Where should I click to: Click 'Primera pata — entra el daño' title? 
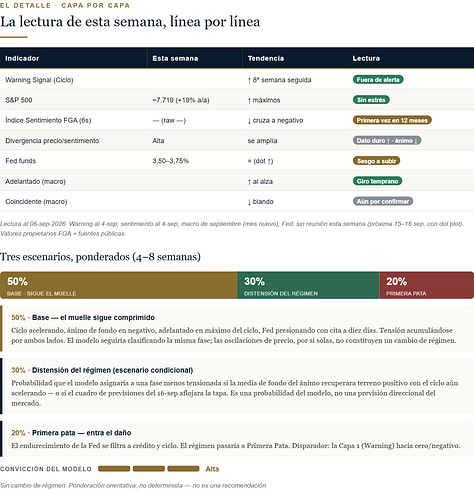[82, 433]
